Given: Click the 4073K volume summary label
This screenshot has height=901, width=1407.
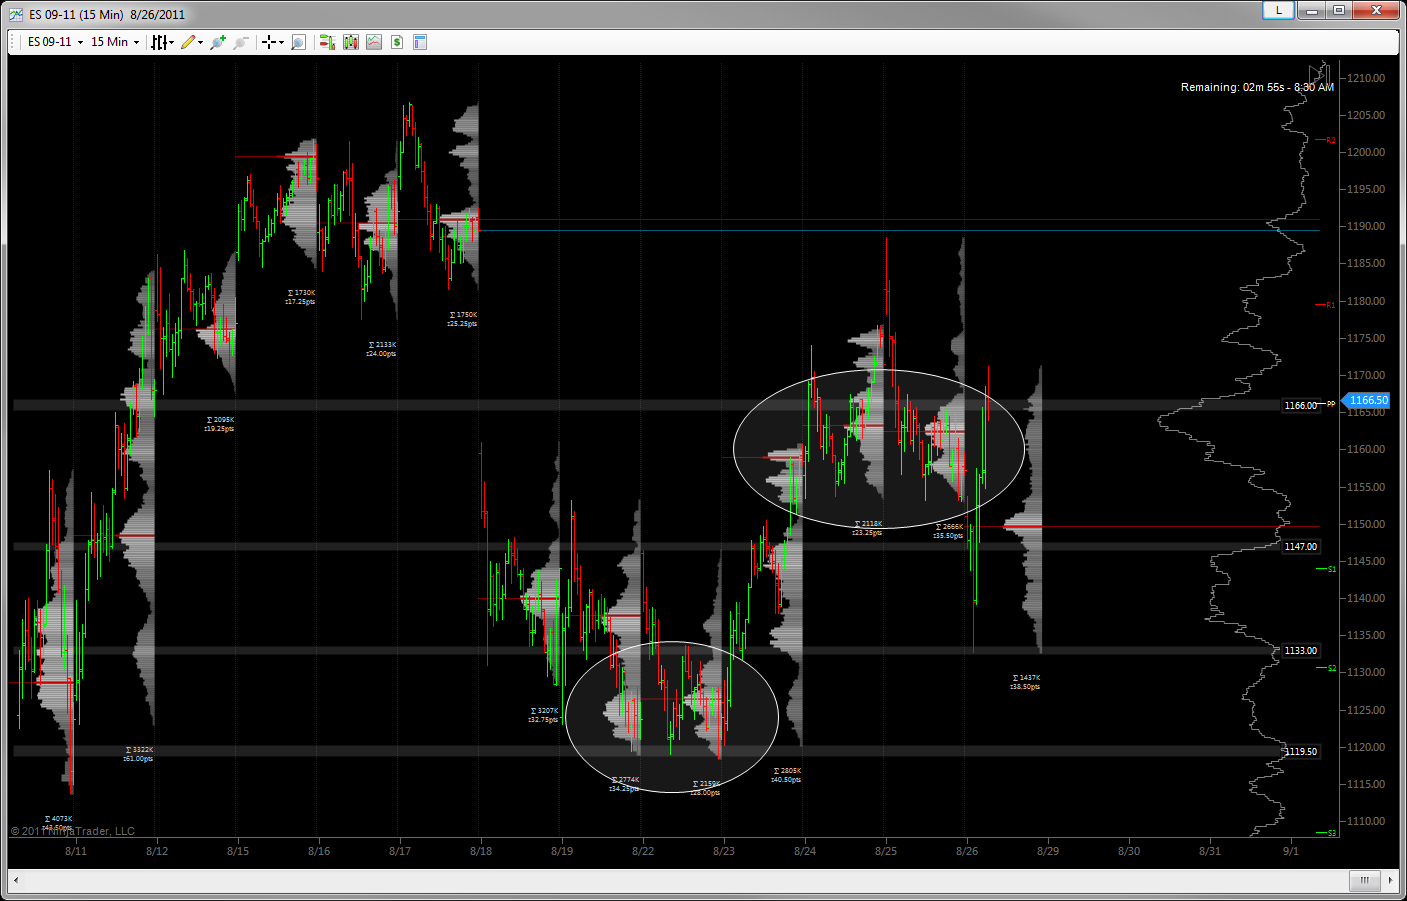Looking at the screenshot, I should (x=59, y=819).
